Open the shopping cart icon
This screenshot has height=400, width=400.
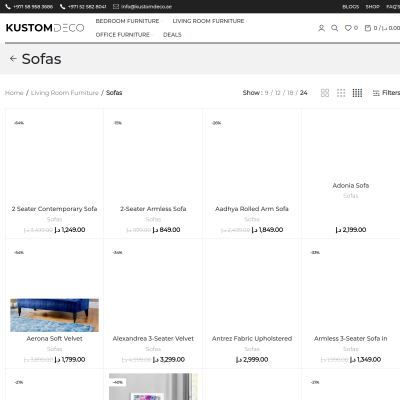pyautogui.click(x=368, y=28)
